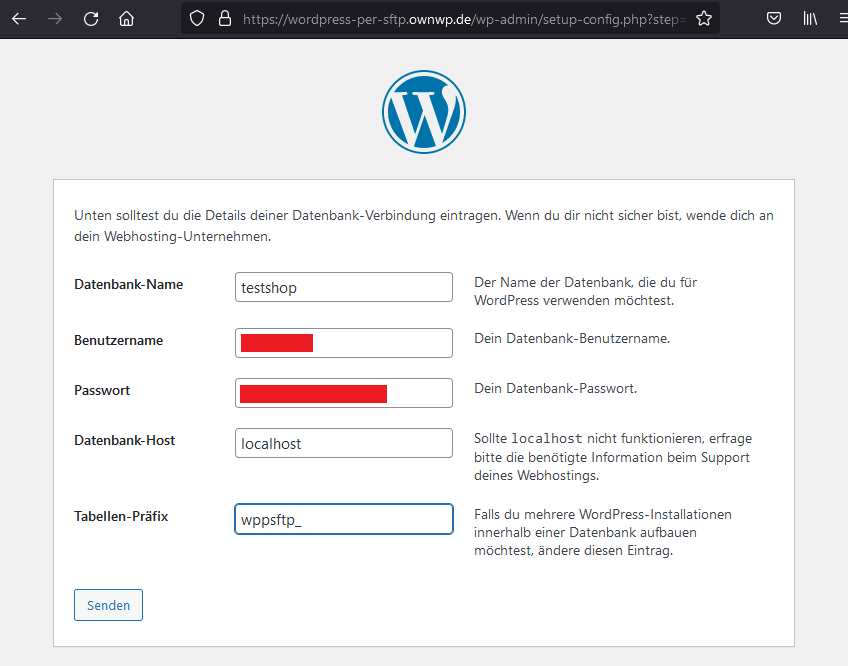Reload the page with the refresh icon
The width and height of the screenshot is (848, 666).
tap(91, 19)
